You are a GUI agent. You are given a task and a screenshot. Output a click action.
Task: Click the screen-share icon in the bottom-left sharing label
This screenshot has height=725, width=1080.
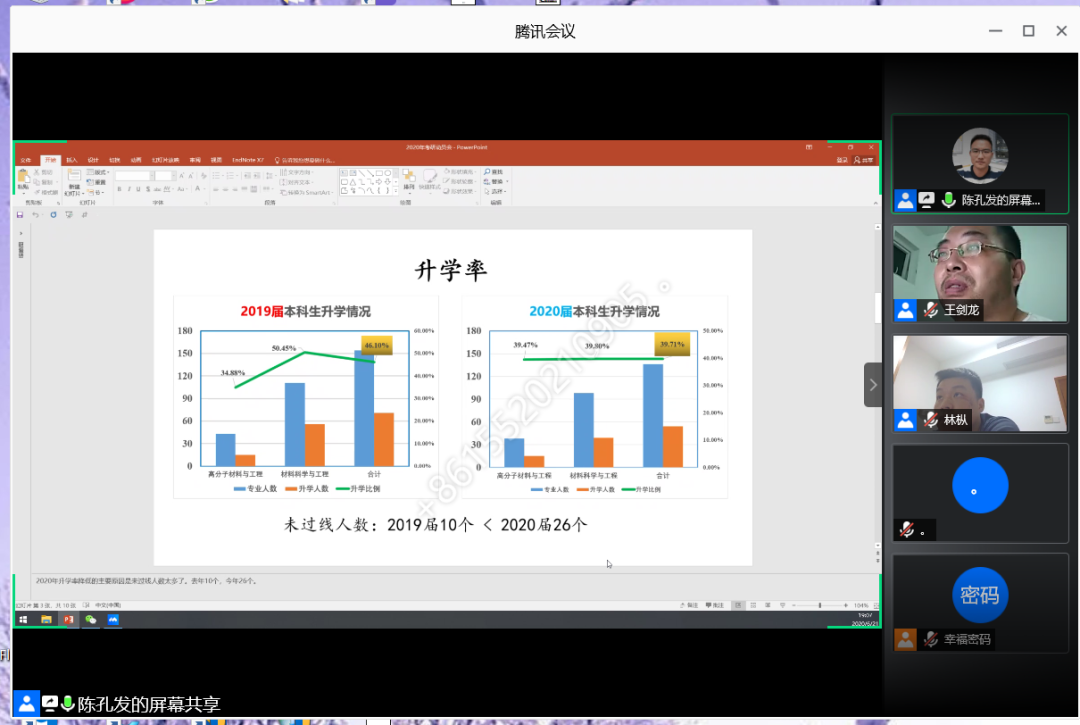coord(49,704)
